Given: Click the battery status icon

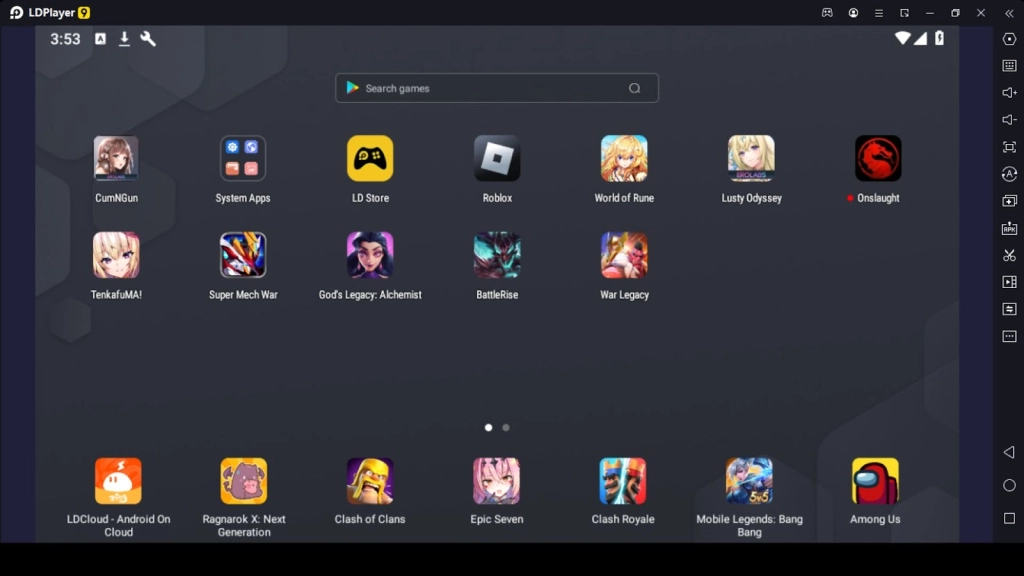Looking at the screenshot, I should (x=940, y=39).
